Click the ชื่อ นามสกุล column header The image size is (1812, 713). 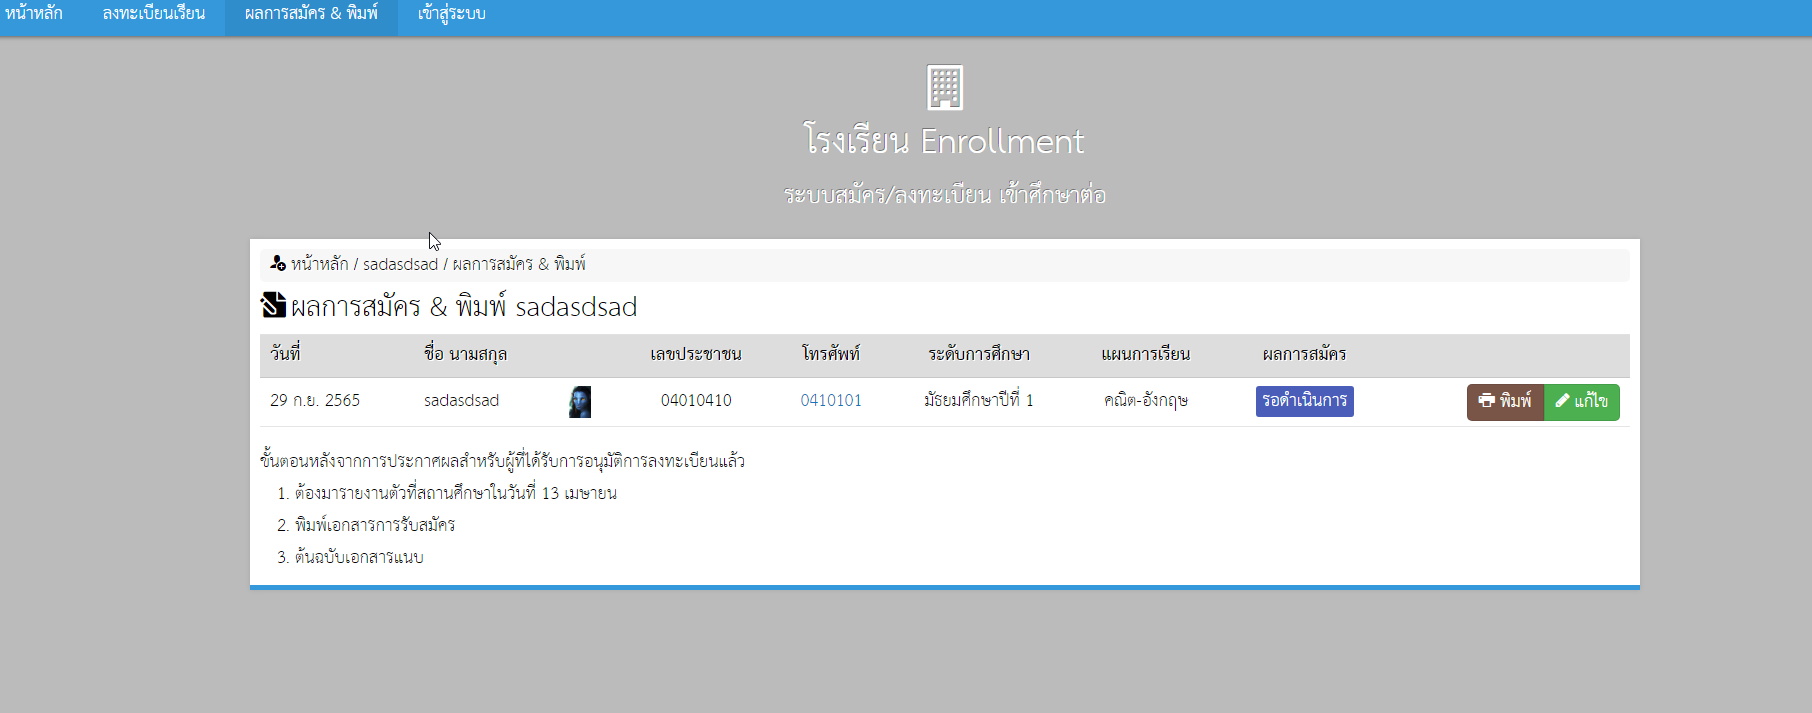(465, 354)
